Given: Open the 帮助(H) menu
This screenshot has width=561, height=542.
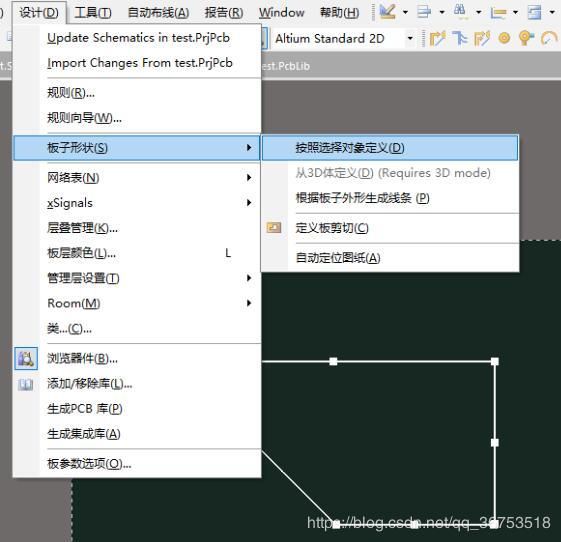Looking at the screenshot, I should pos(339,13).
